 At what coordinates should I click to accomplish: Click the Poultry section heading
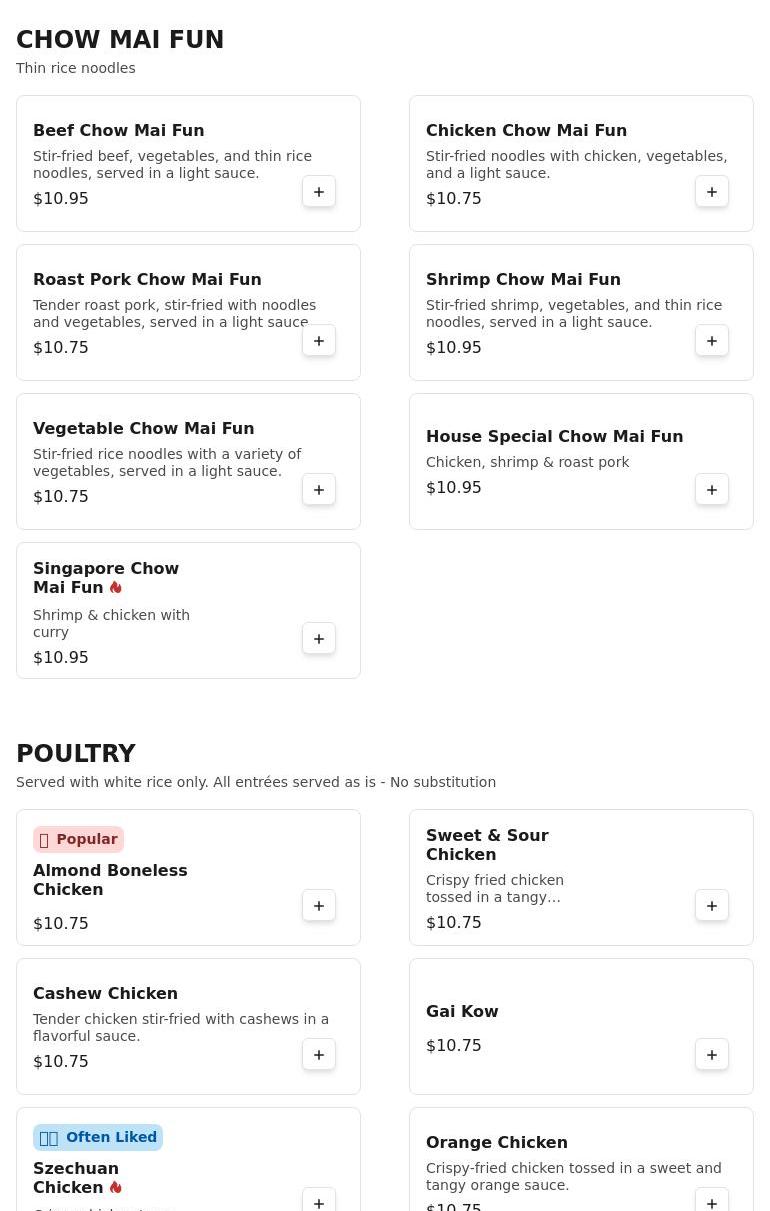click(76, 754)
